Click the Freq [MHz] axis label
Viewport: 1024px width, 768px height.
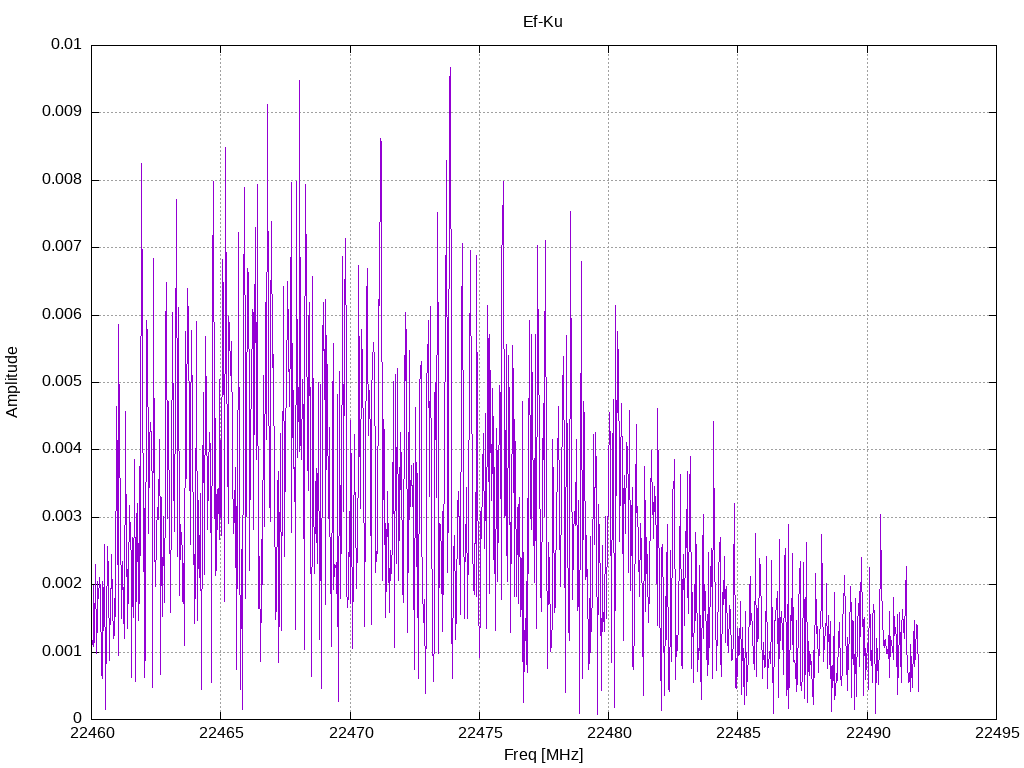(x=543, y=754)
